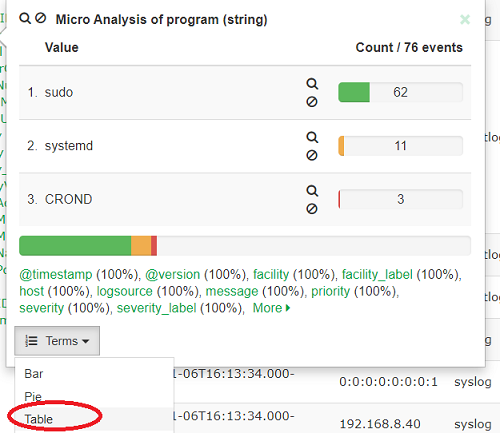Select Pie from the Terms menu

click(x=33, y=396)
